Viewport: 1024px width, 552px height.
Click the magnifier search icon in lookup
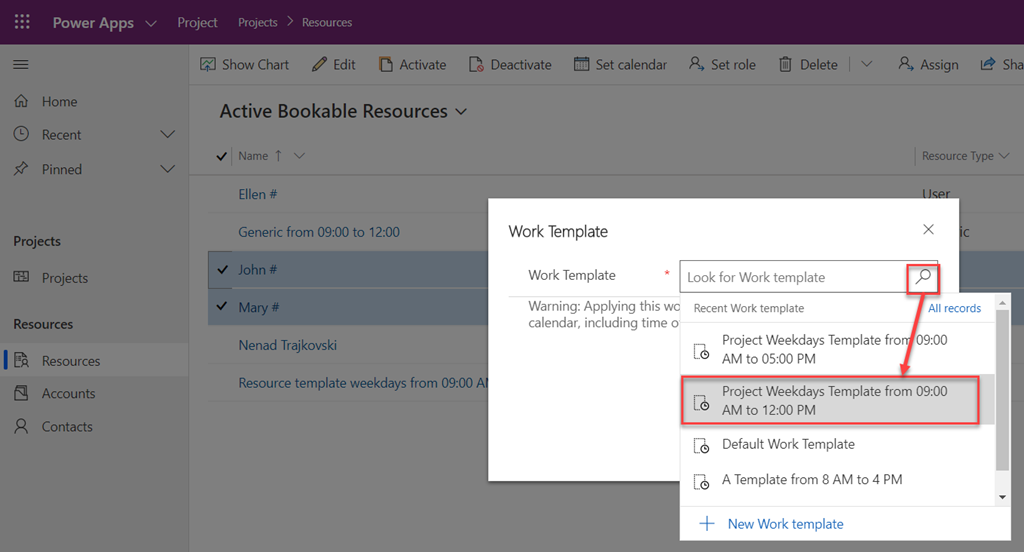(x=923, y=277)
